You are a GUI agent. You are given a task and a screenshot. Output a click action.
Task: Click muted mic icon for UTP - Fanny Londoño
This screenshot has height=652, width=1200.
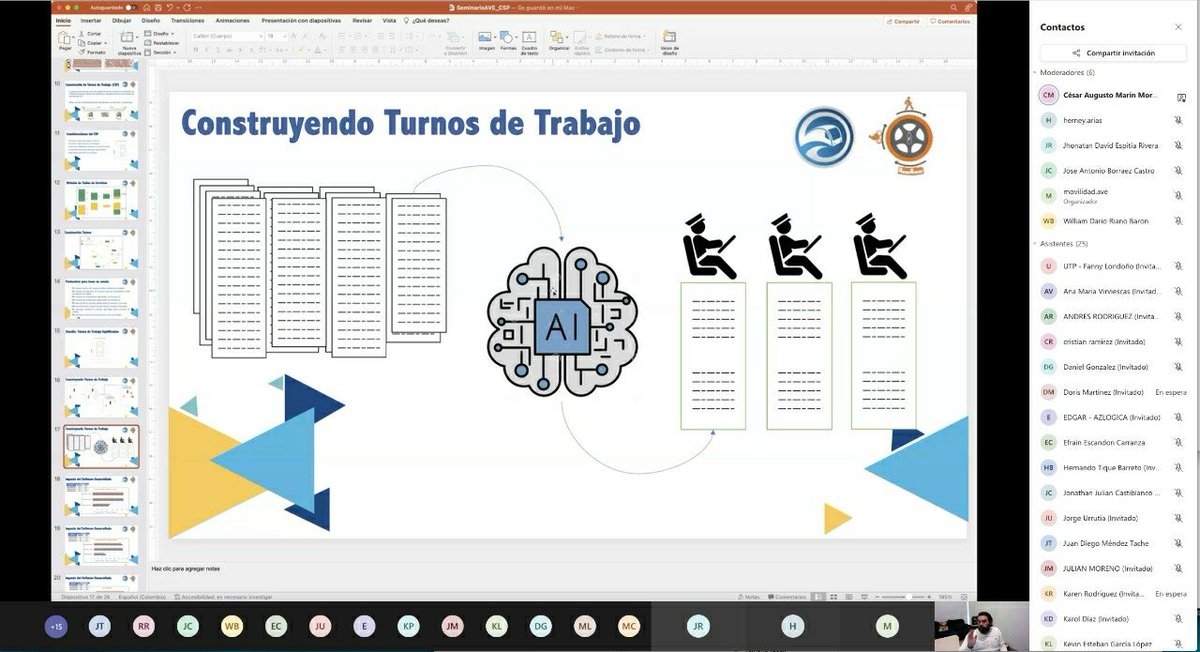pyautogui.click(x=1179, y=266)
